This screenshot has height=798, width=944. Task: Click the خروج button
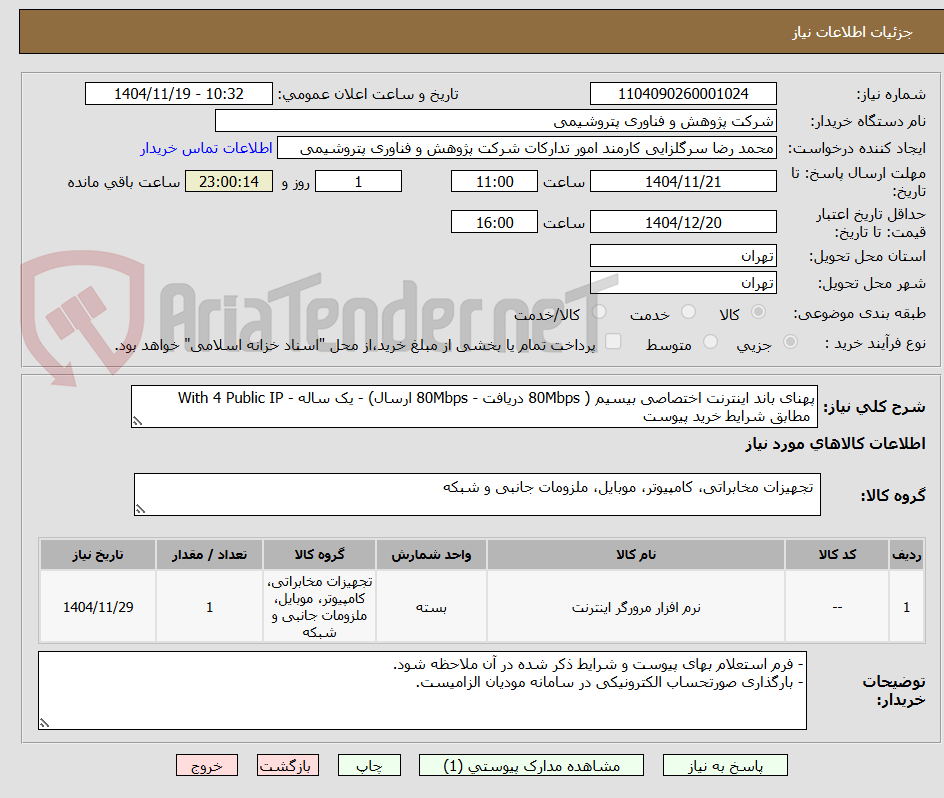(207, 765)
